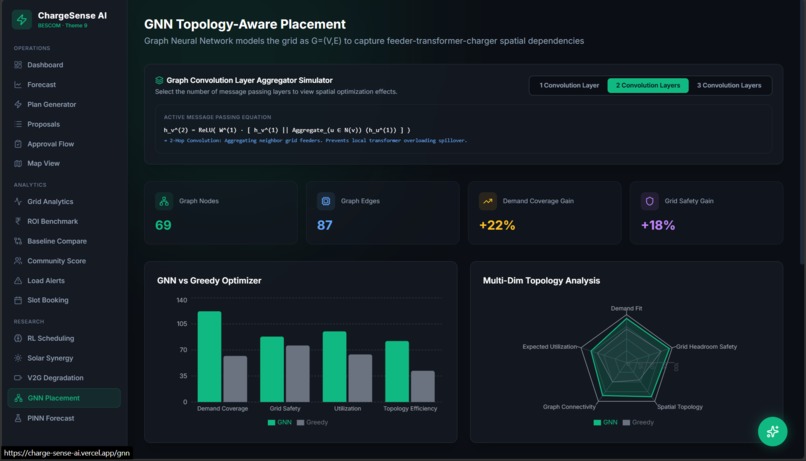Click the Solar Synergy sun icon
806x461 pixels.
click(x=18, y=358)
